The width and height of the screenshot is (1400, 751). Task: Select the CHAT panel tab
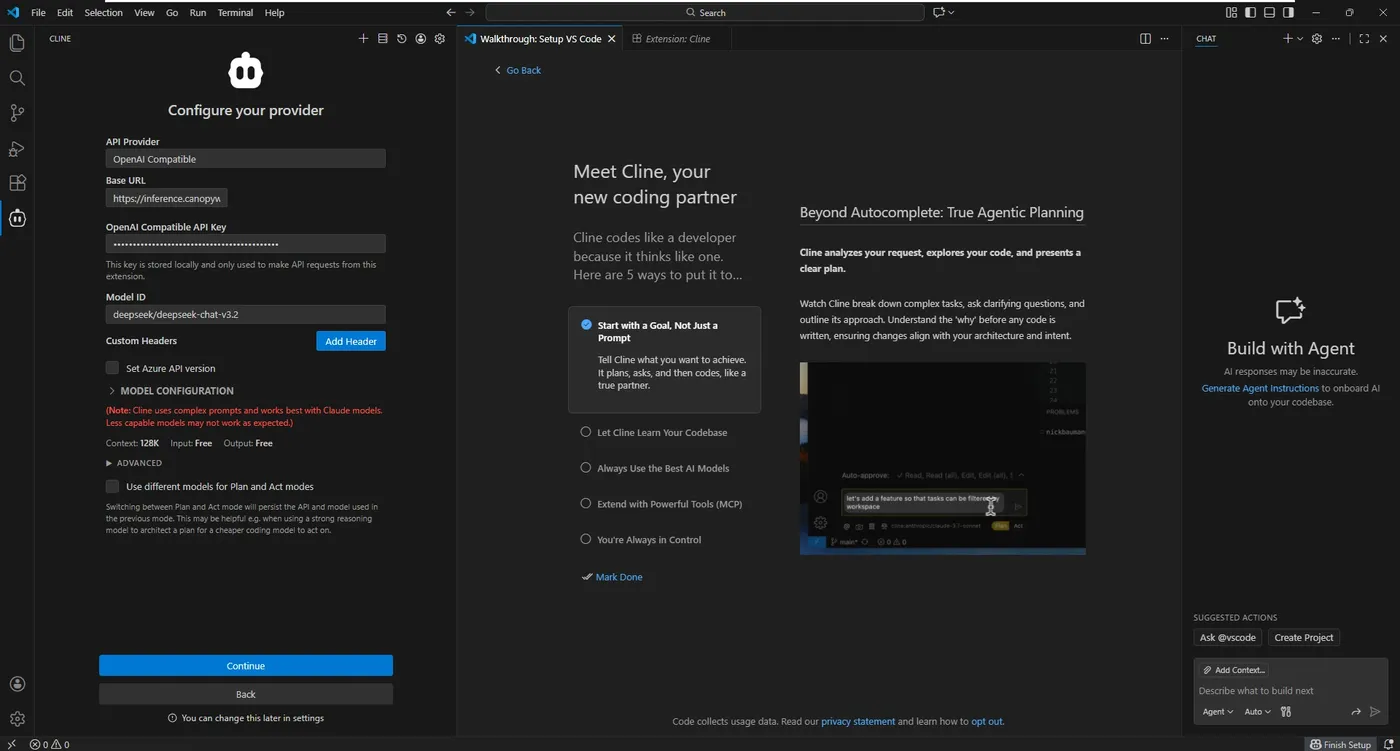pos(1206,39)
